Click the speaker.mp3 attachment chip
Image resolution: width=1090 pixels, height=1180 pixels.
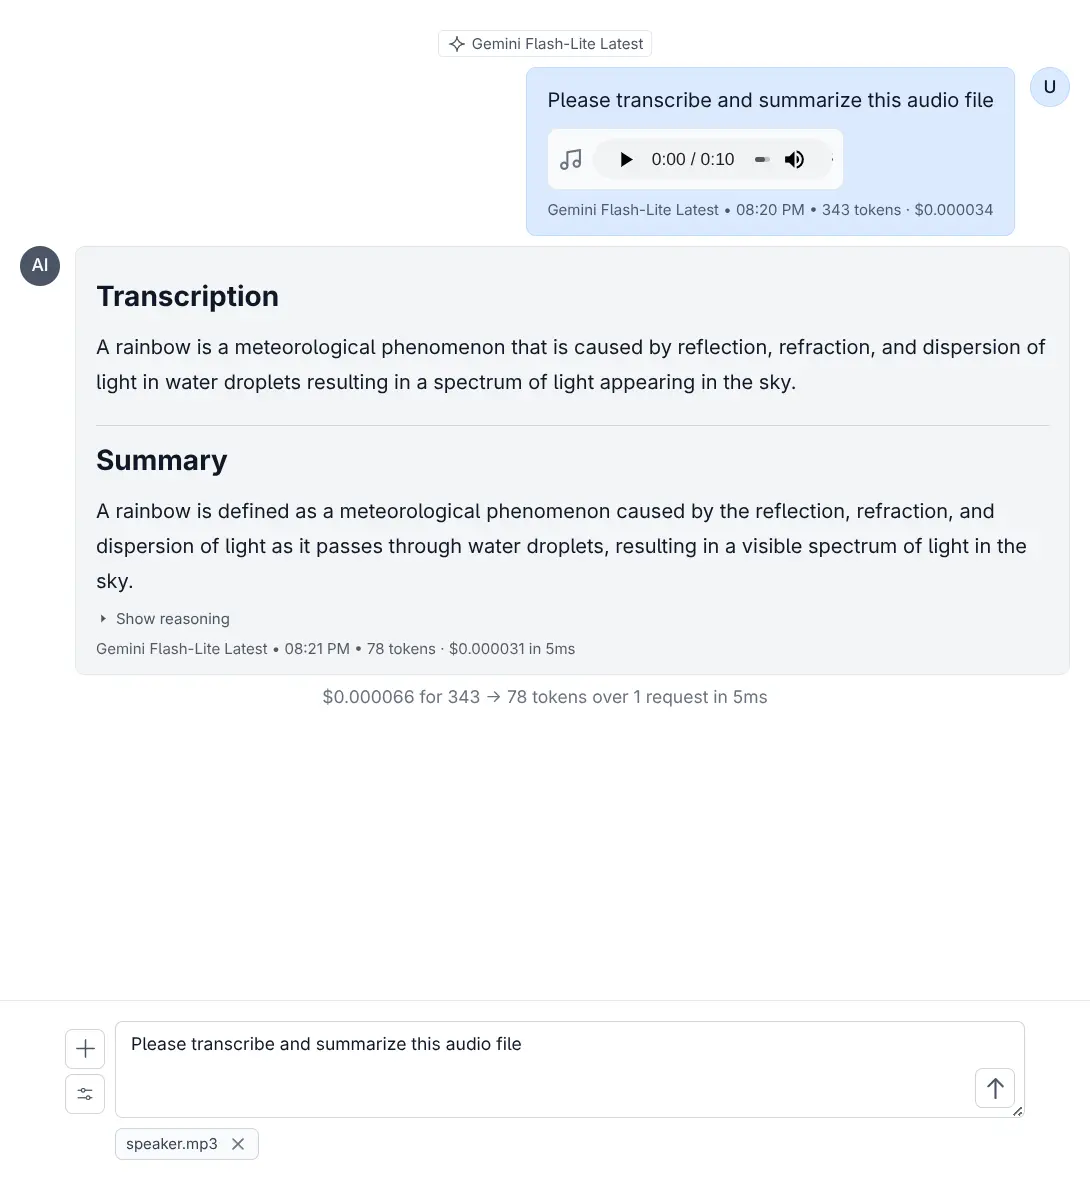172,1144
